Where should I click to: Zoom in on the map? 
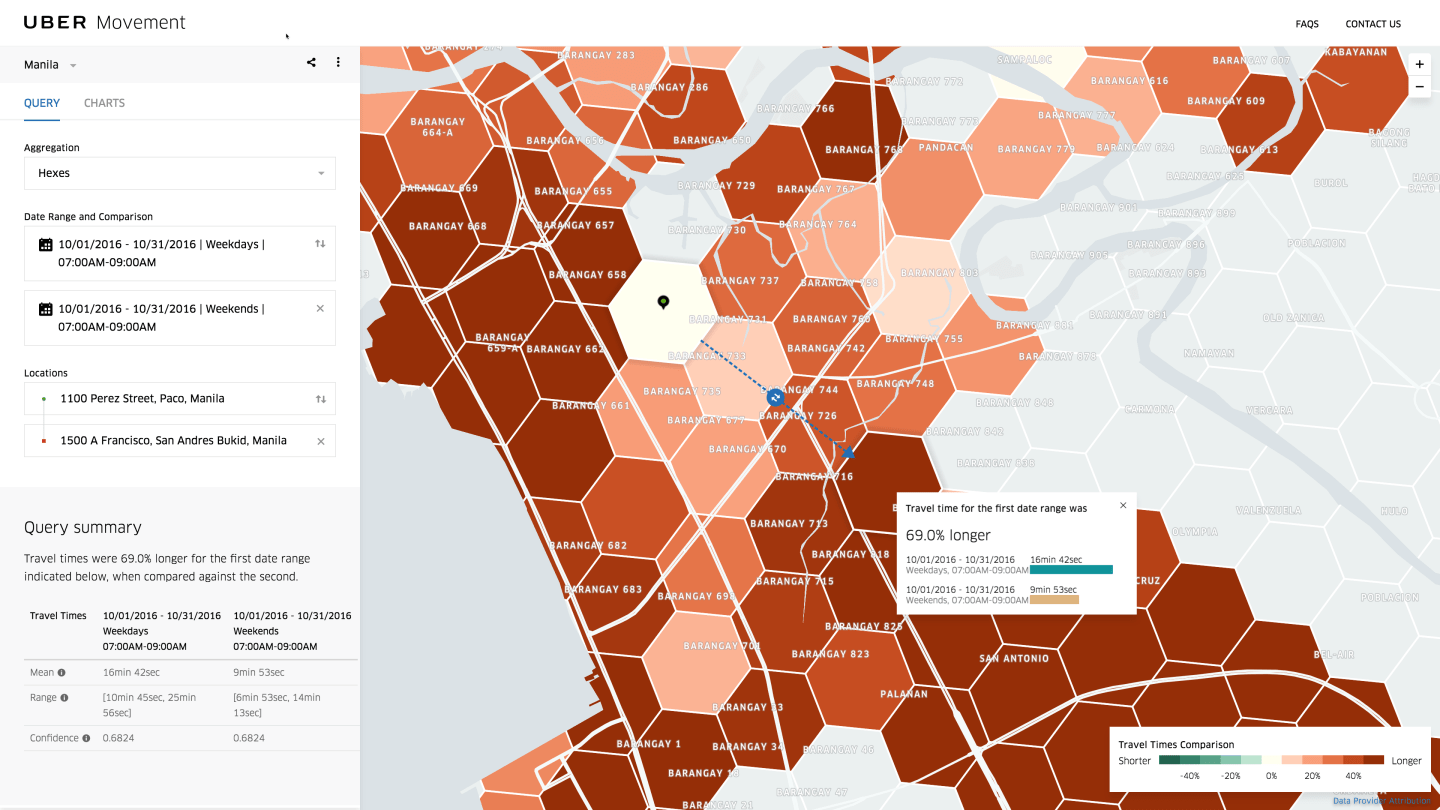click(x=1419, y=64)
